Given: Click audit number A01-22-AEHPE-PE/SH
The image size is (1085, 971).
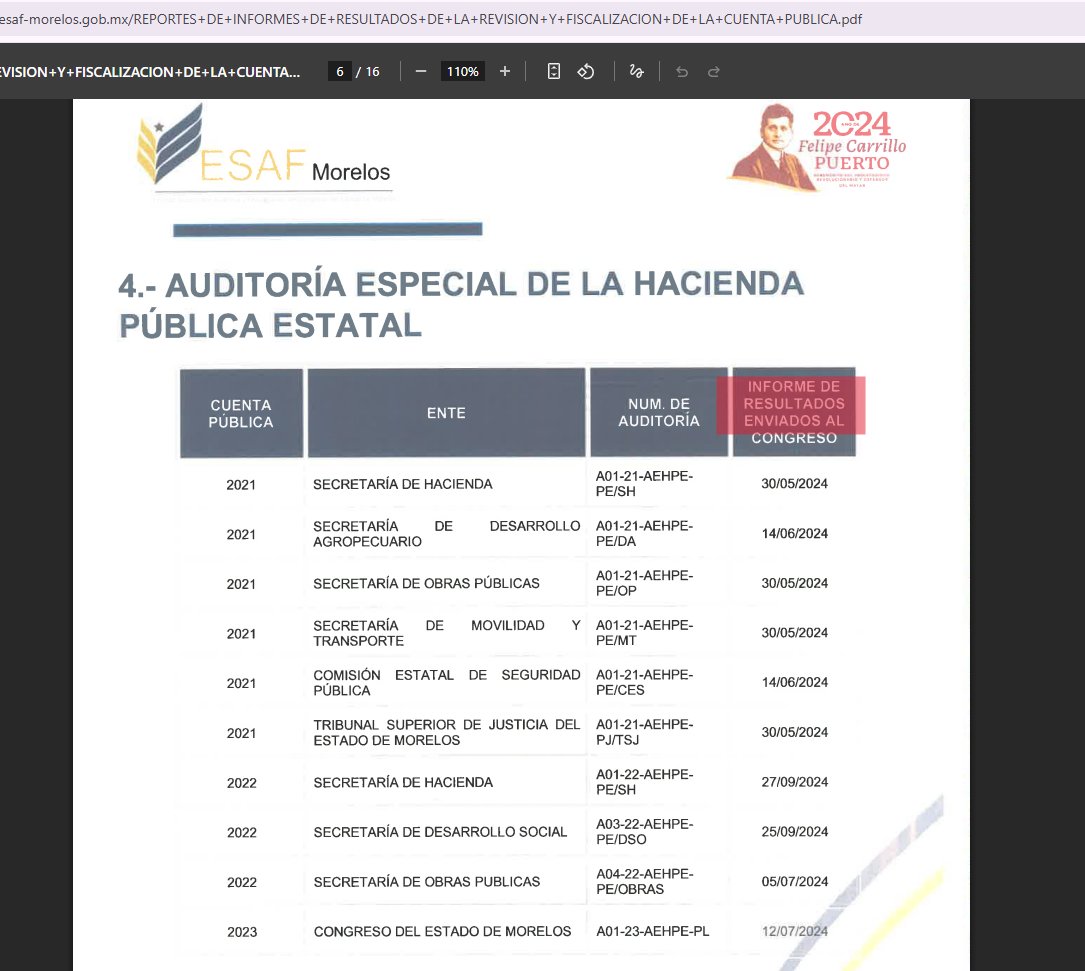Looking at the screenshot, I should 644,782.
